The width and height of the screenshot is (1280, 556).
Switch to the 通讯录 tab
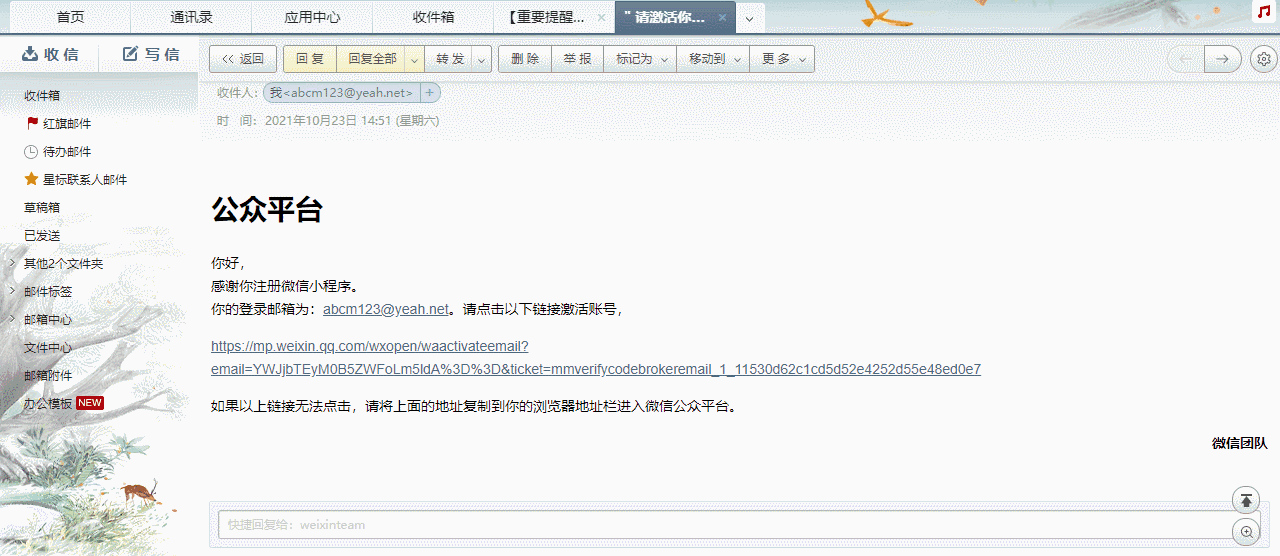191,18
